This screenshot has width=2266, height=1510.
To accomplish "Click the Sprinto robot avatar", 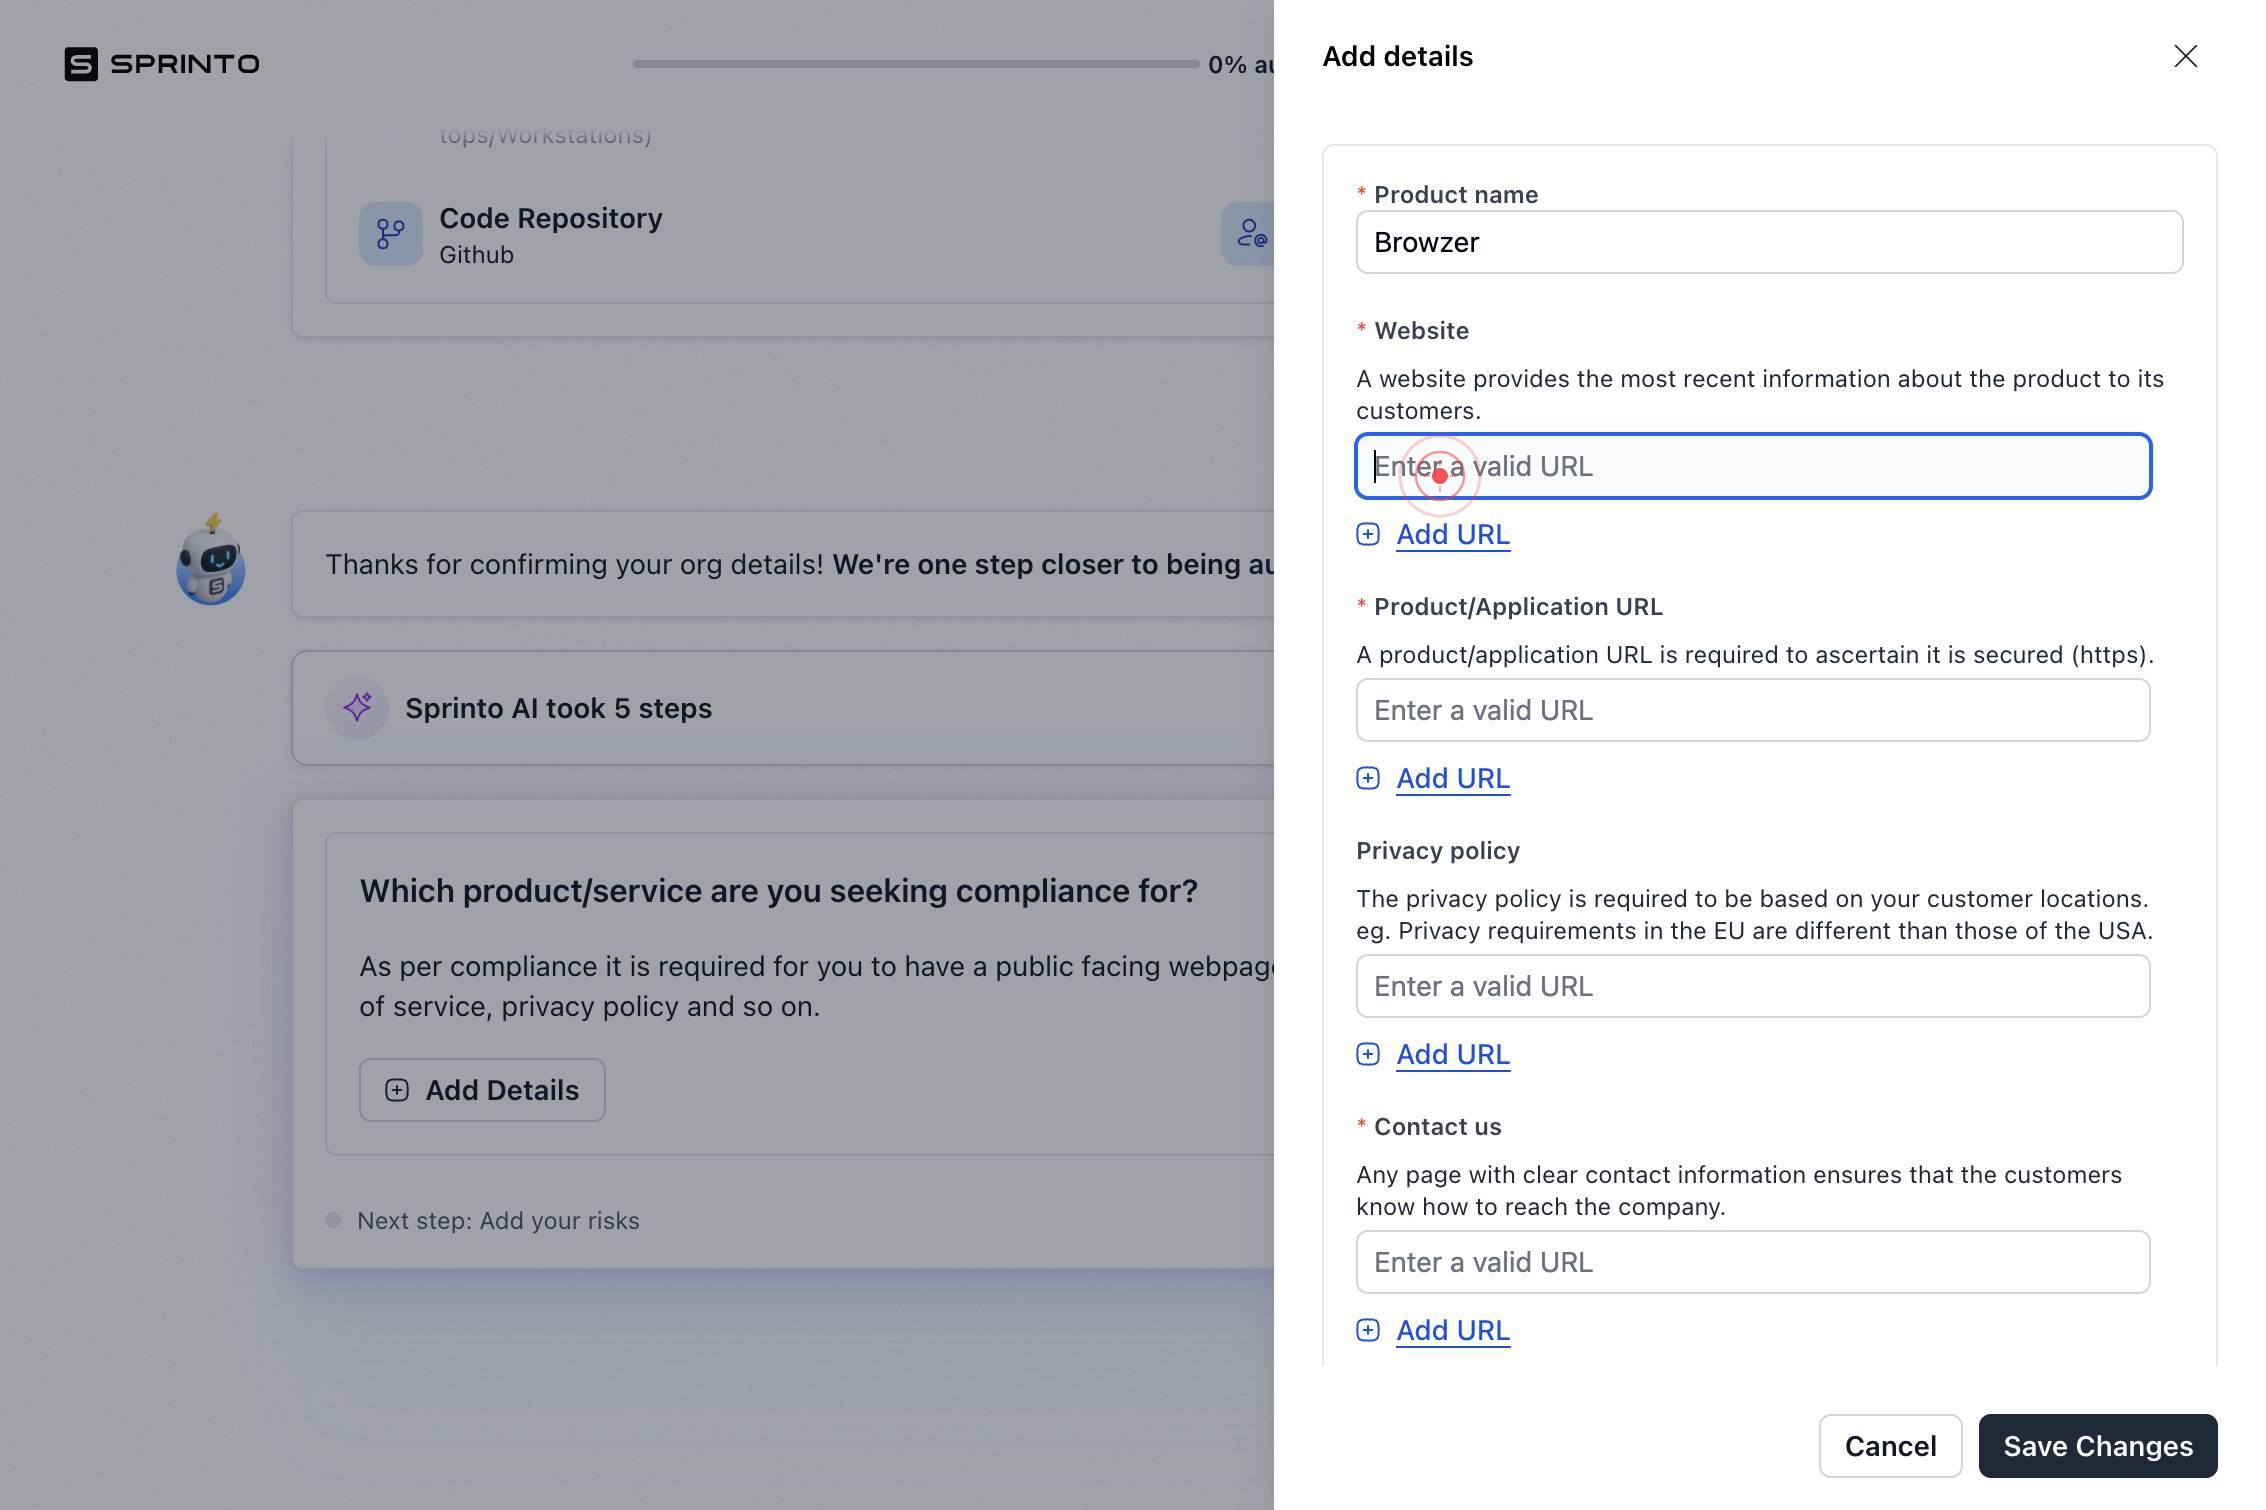I will [x=211, y=560].
